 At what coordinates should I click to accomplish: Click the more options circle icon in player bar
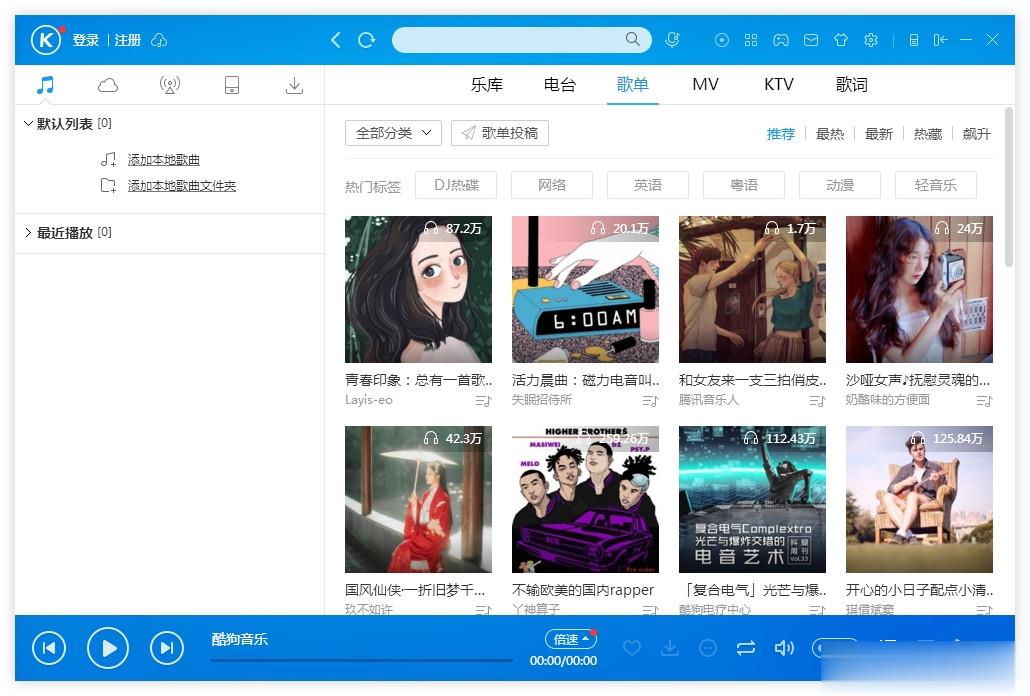click(707, 648)
